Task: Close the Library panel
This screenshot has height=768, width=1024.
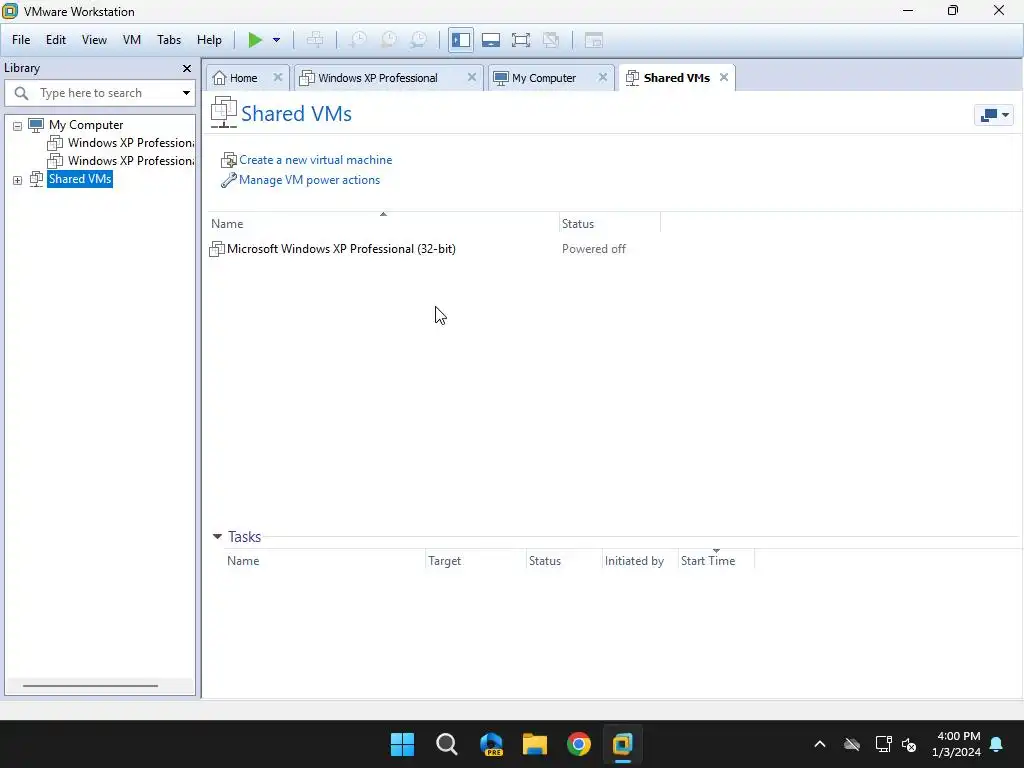Action: click(x=187, y=69)
